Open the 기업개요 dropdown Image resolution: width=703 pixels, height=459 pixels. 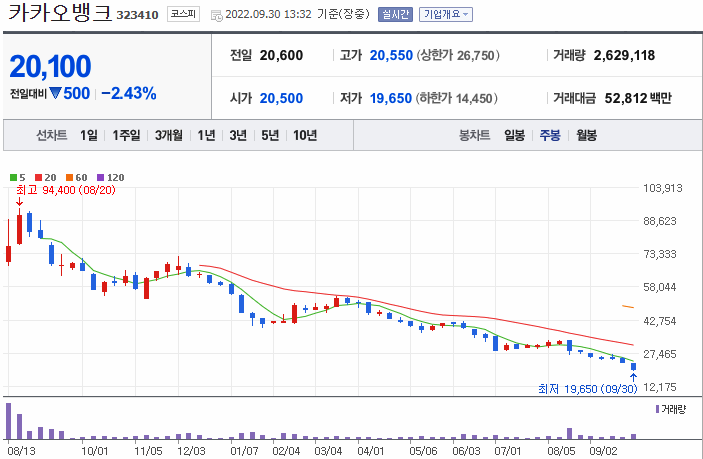(446, 14)
